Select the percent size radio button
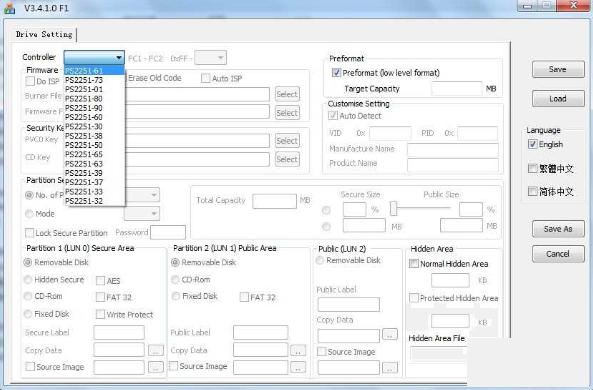 (x=326, y=210)
